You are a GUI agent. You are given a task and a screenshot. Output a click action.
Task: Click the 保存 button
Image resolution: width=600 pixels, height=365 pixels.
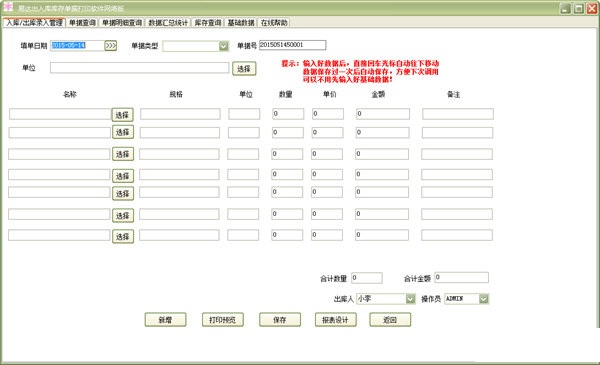[x=280, y=320]
